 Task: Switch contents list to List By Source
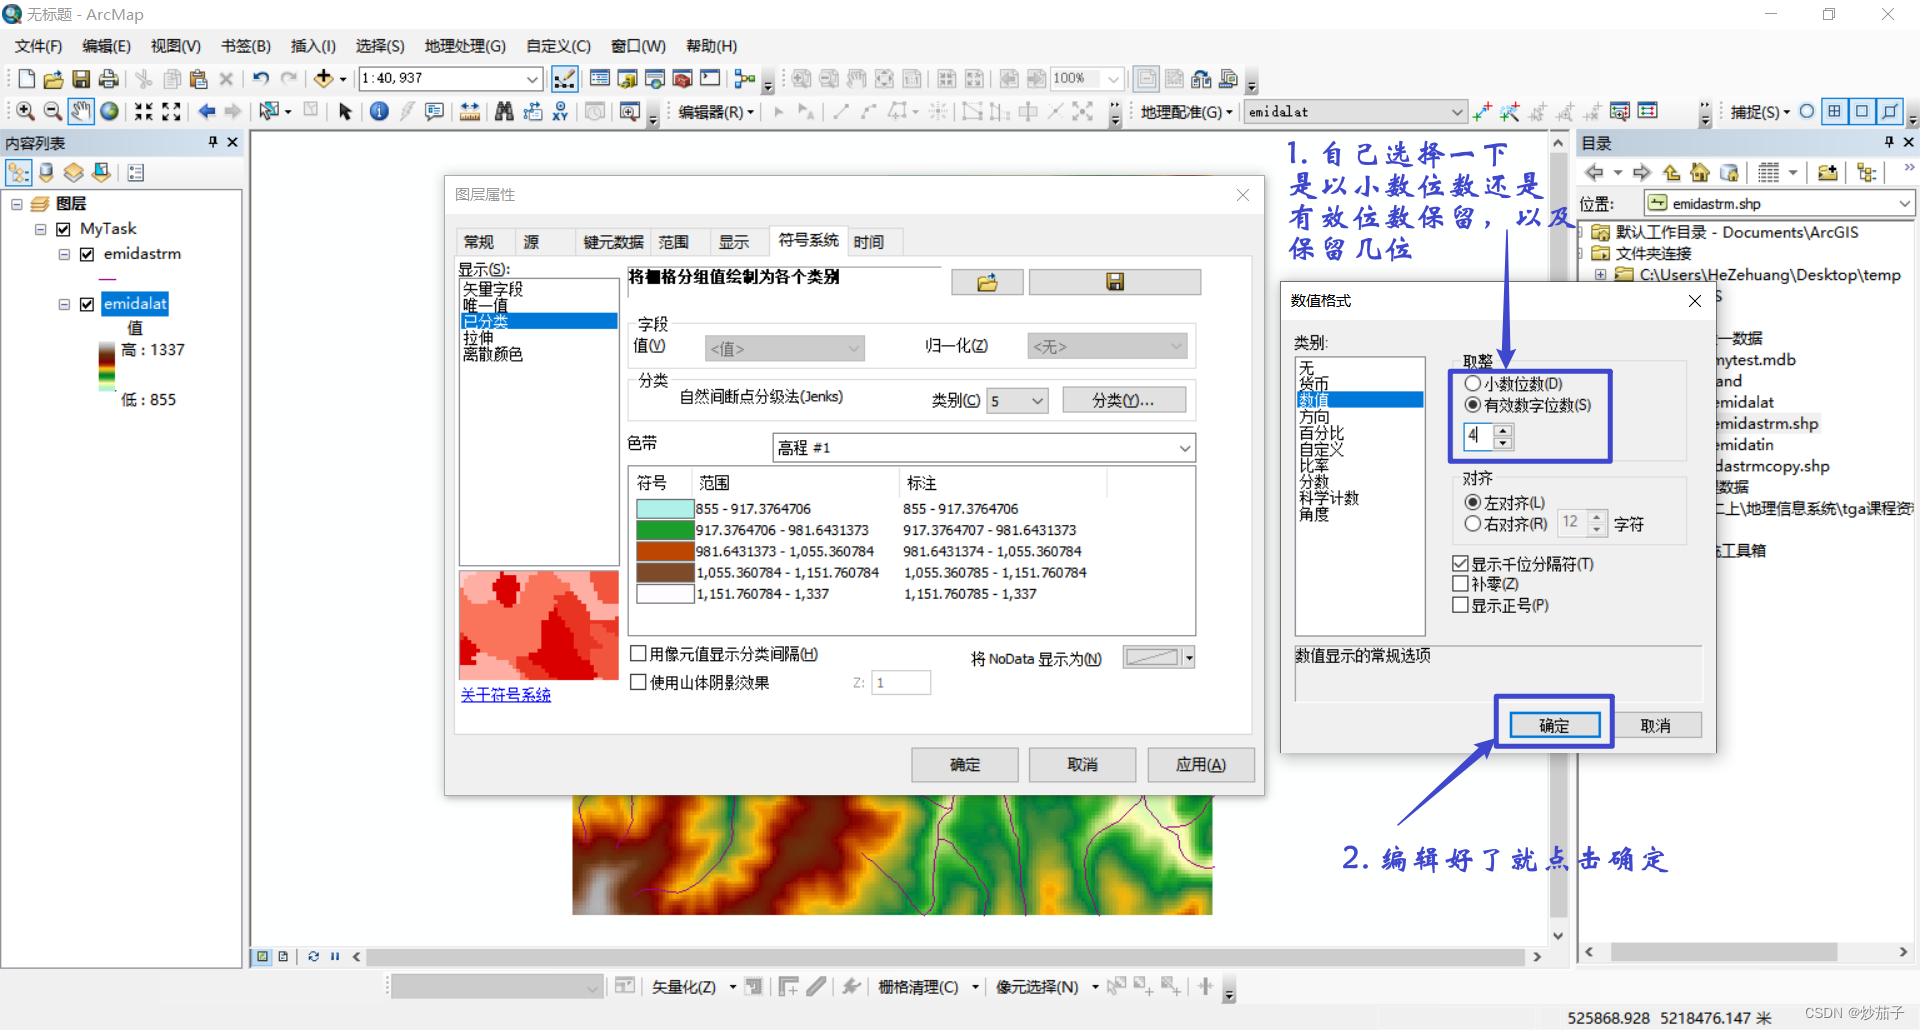click(46, 173)
